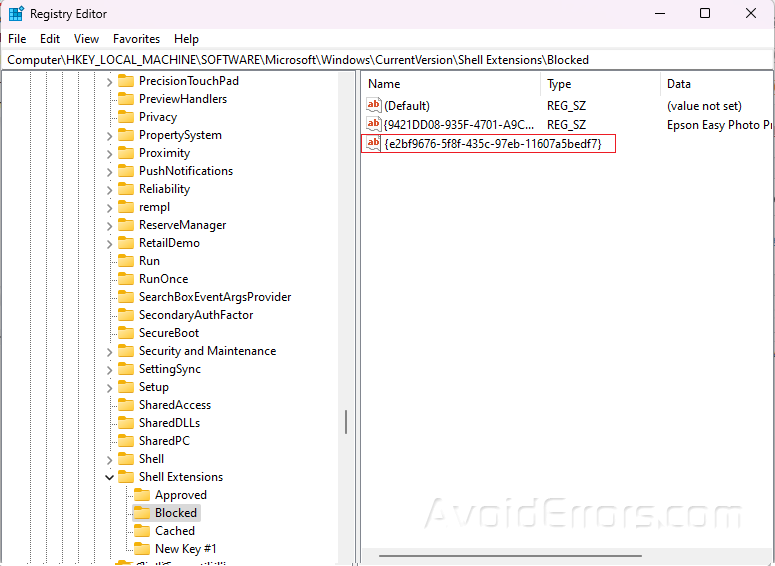Select the Cached key in tree
This screenshot has height=566, width=775.
coord(175,531)
